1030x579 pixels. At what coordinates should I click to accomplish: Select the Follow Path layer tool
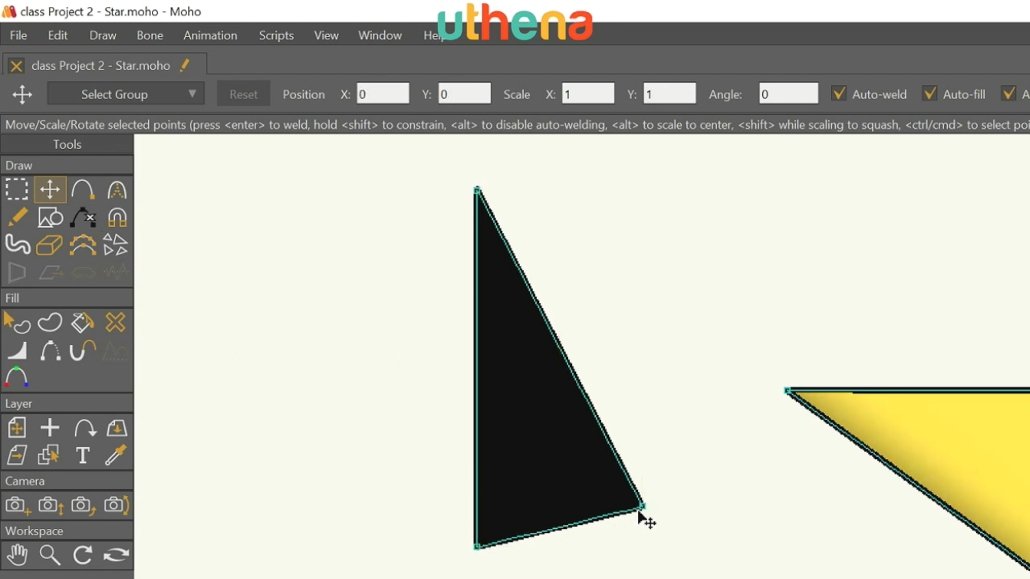pos(83,428)
